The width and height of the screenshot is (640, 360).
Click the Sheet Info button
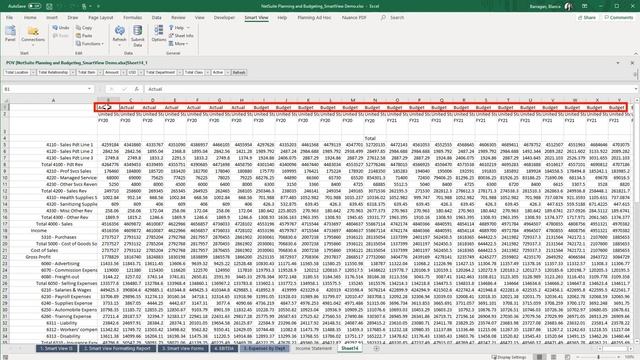coord(181,36)
